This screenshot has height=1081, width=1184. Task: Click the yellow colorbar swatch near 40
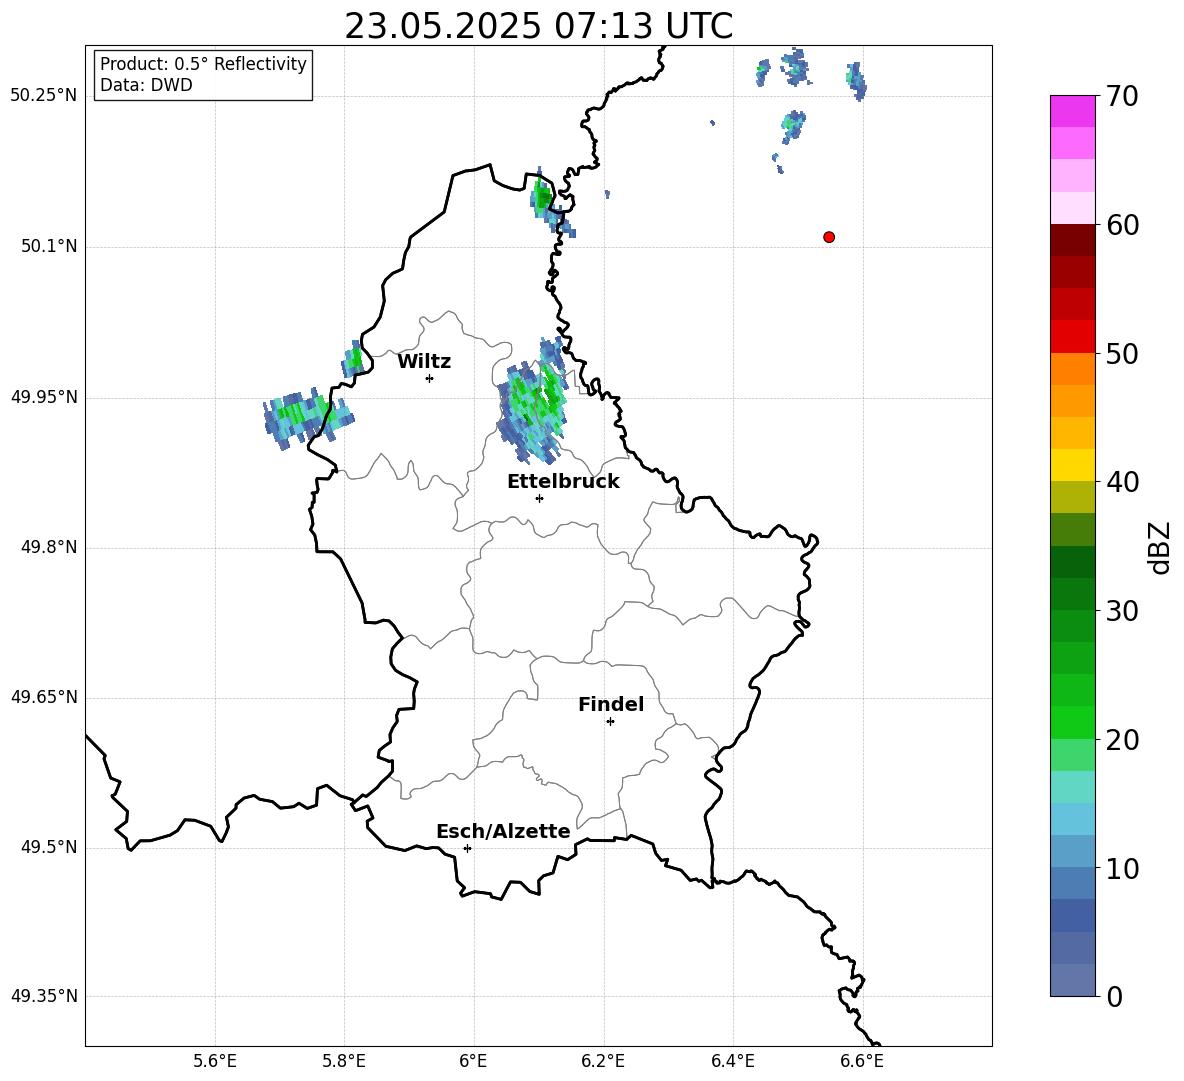(1072, 465)
